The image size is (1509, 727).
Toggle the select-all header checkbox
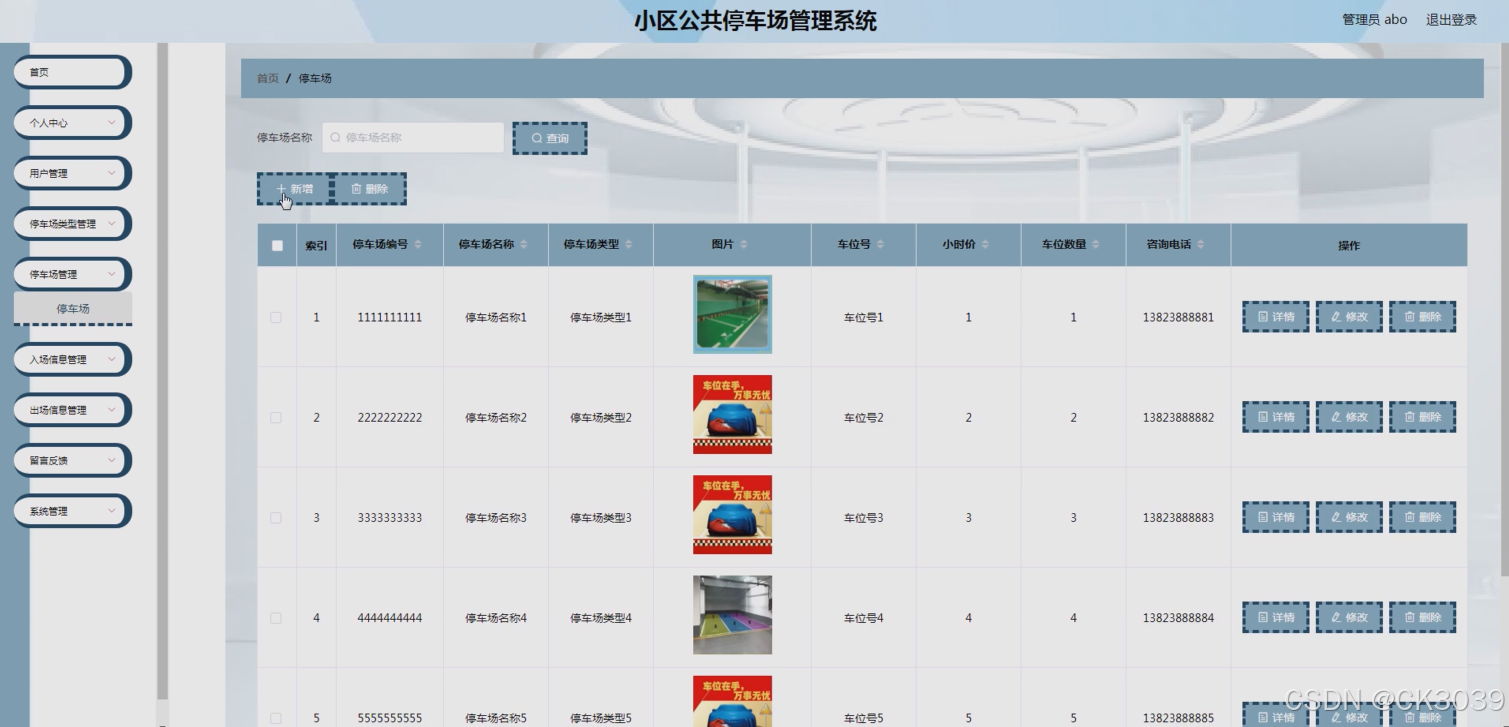pyautogui.click(x=277, y=245)
